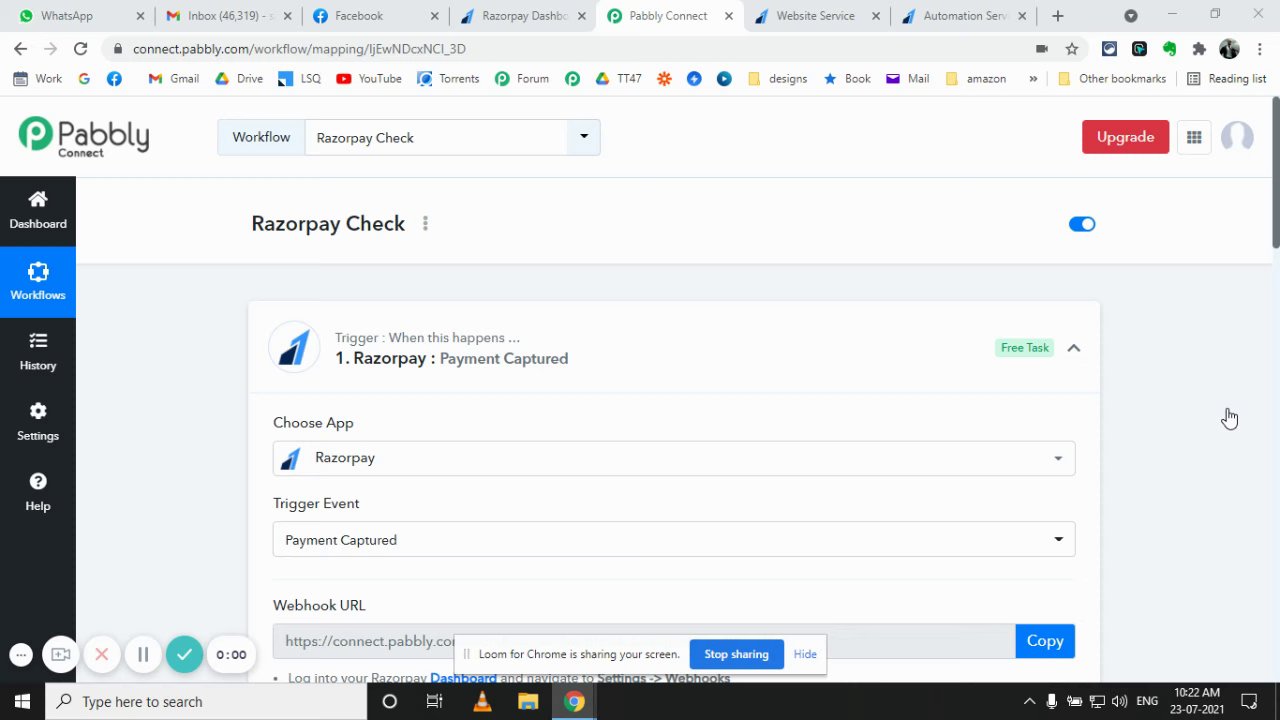This screenshot has width=1280, height=720.
Task: Open Chrome three-dot menu
Action: (x=1259, y=49)
